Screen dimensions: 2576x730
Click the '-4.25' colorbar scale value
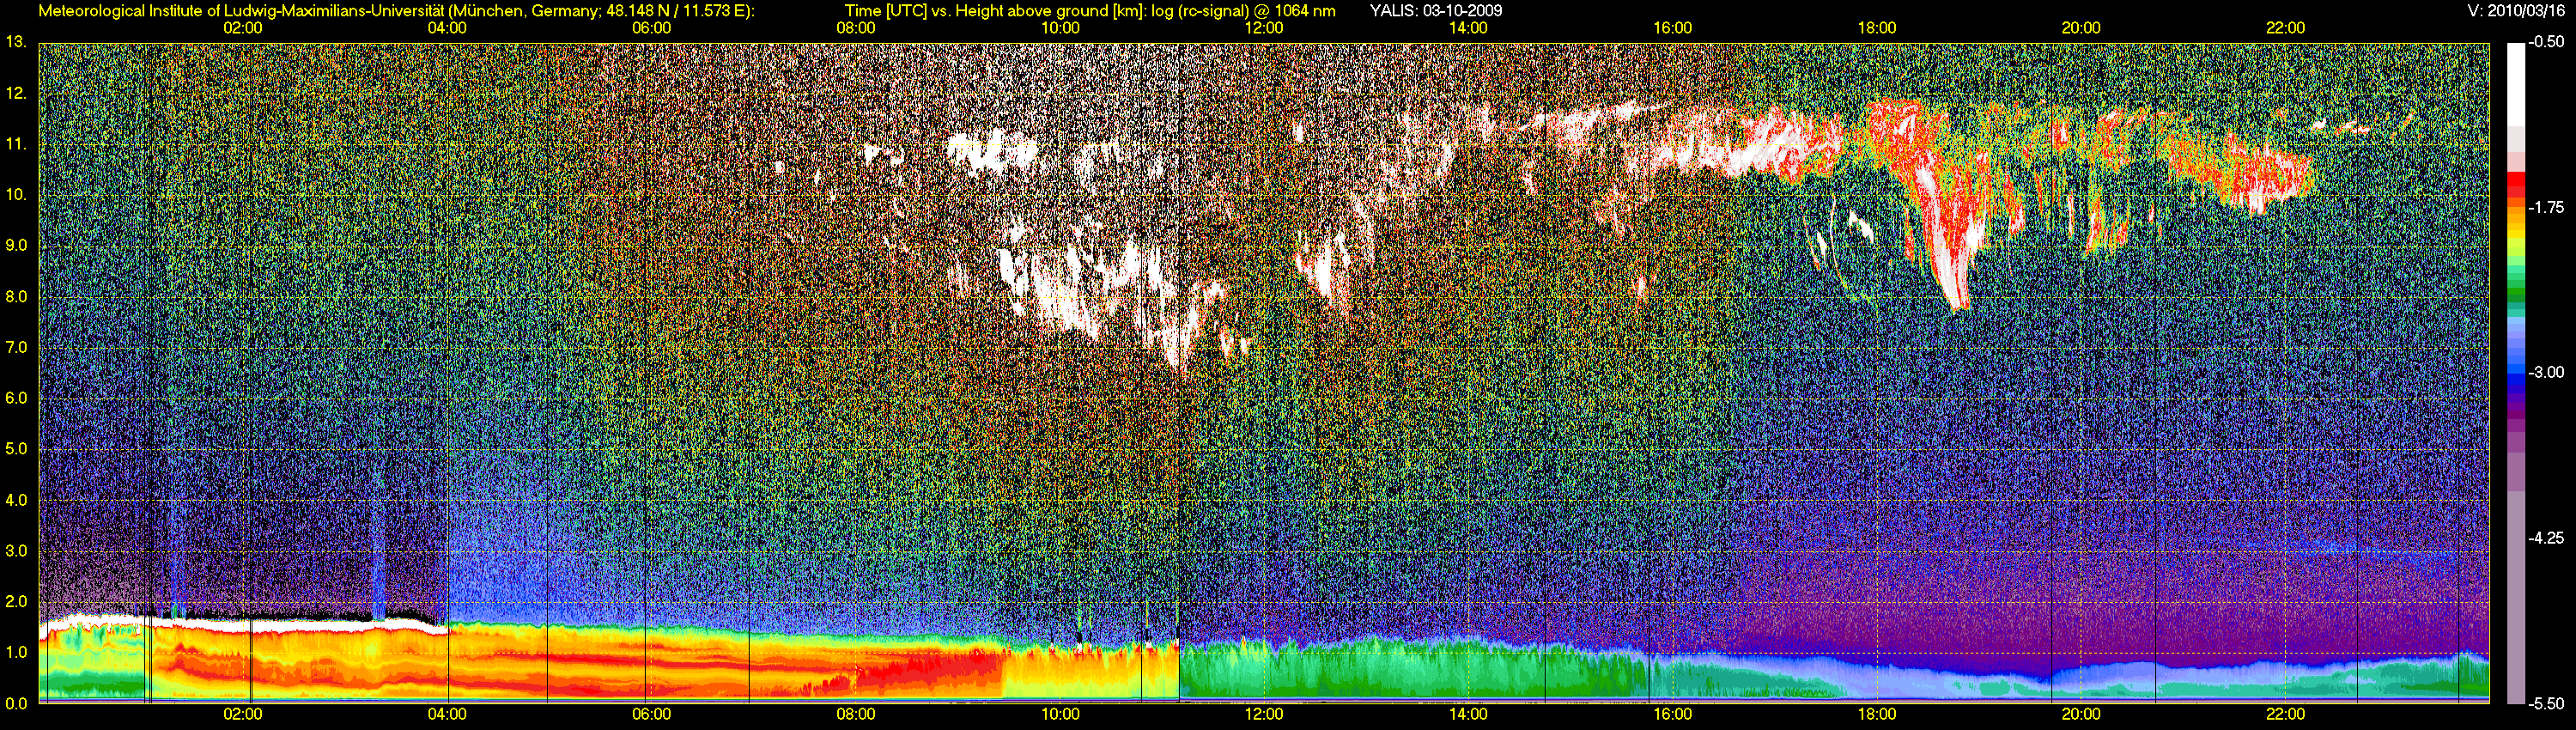click(x=2546, y=538)
